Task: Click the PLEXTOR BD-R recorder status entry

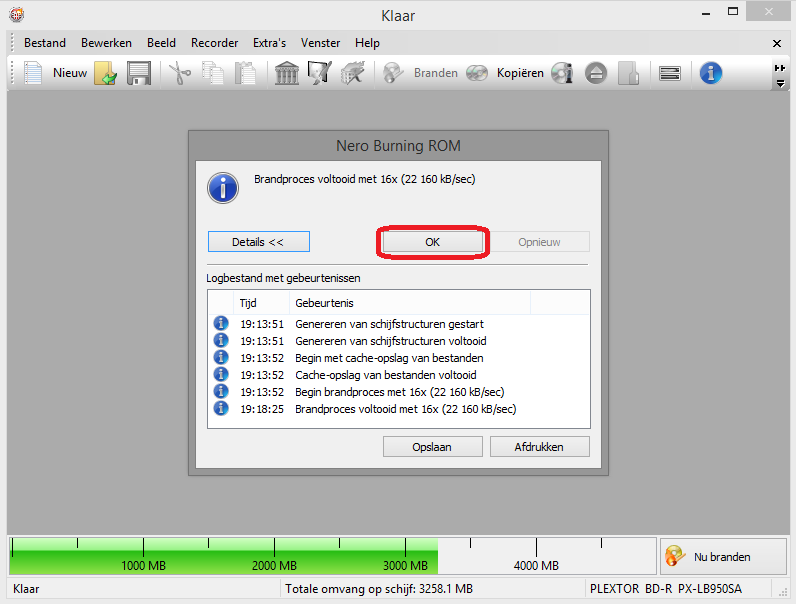Action: [666, 589]
